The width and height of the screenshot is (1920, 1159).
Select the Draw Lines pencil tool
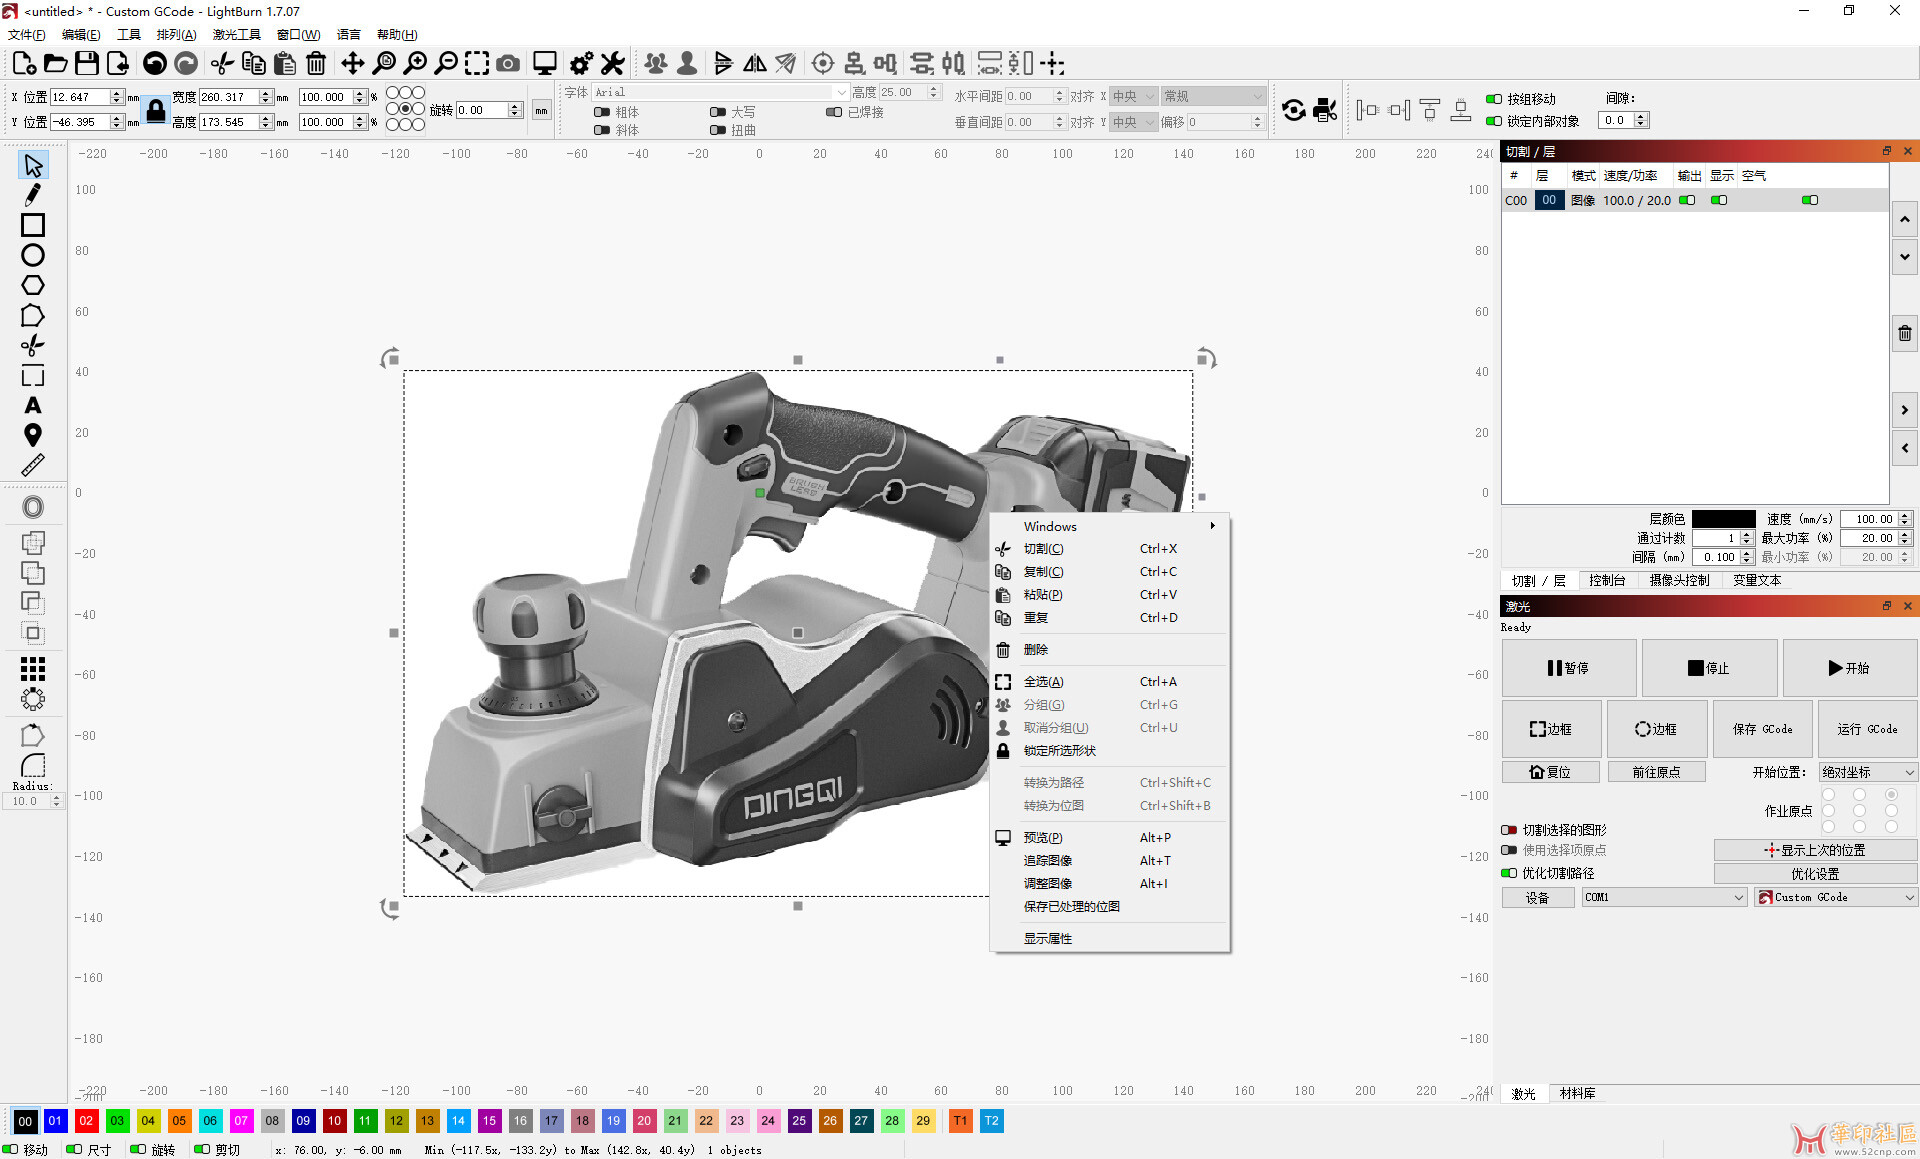pyautogui.click(x=33, y=195)
